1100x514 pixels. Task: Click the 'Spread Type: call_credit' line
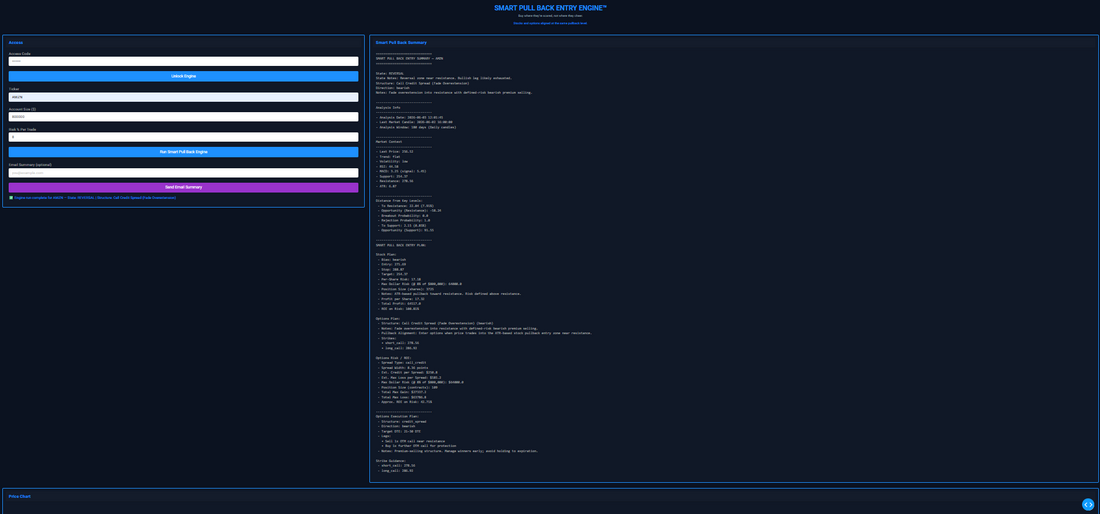(403, 363)
